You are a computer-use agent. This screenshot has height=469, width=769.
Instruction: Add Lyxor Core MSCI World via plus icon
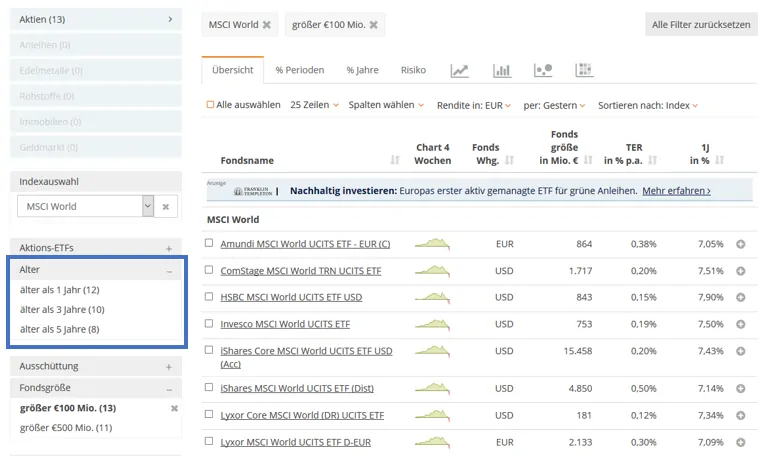(741, 416)
